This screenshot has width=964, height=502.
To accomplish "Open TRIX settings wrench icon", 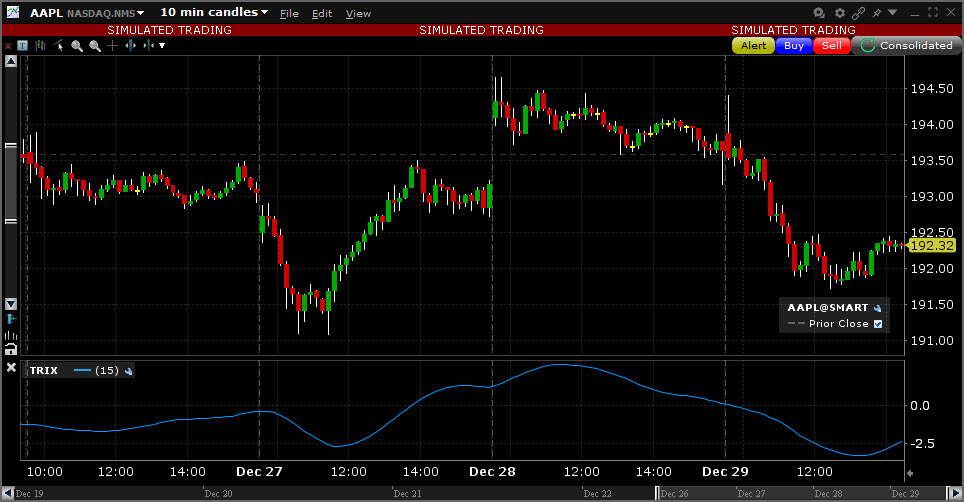I will pyautogui.click(x=128, y=371).
